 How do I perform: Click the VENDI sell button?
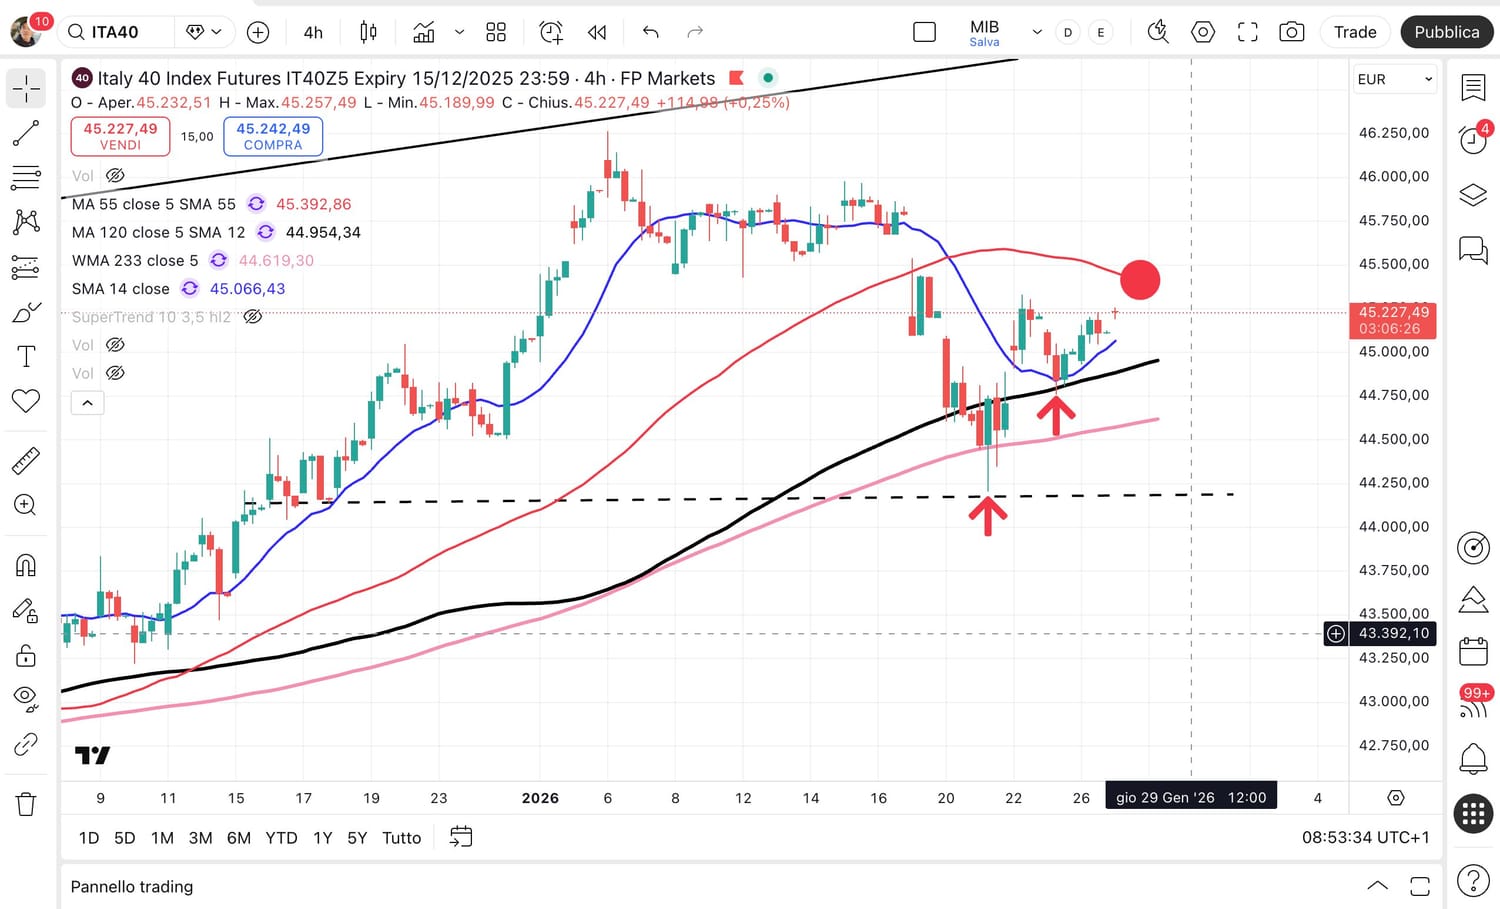click(x=120, y=137)
